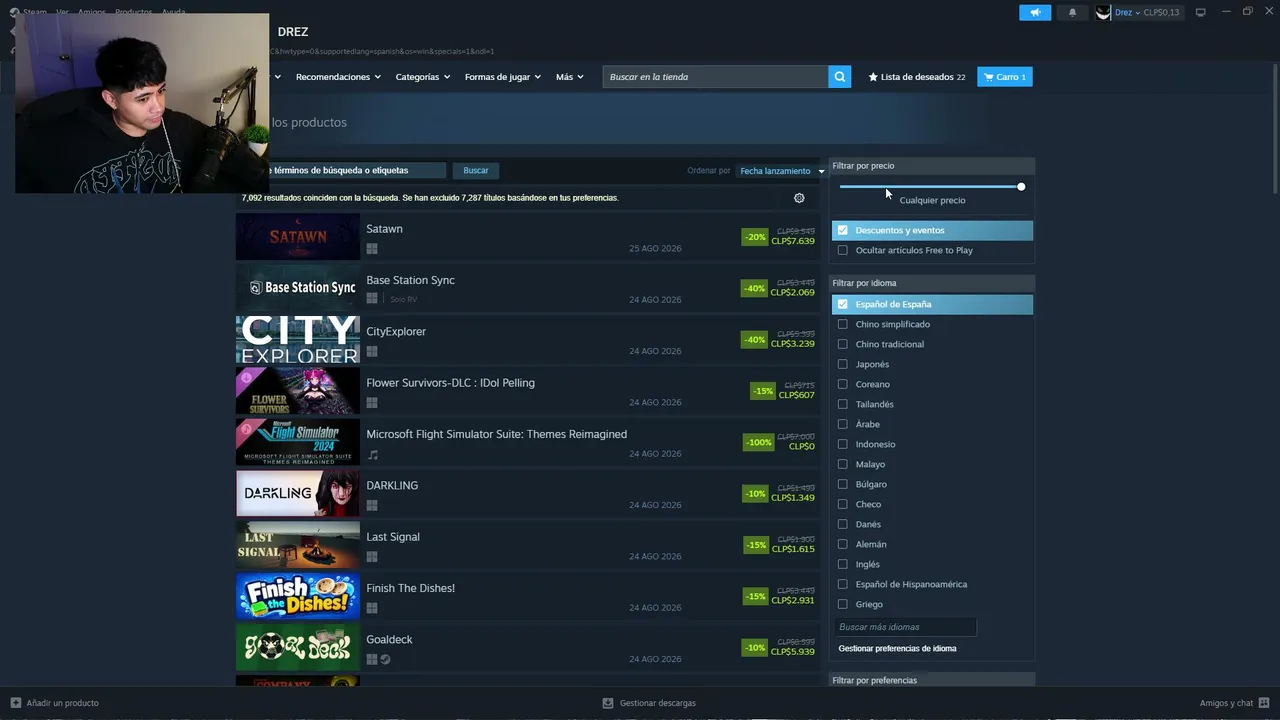Enable Español de Hispanoamérica filter
Viewport: 1280px width, 720px height.
tap(842, 584)
